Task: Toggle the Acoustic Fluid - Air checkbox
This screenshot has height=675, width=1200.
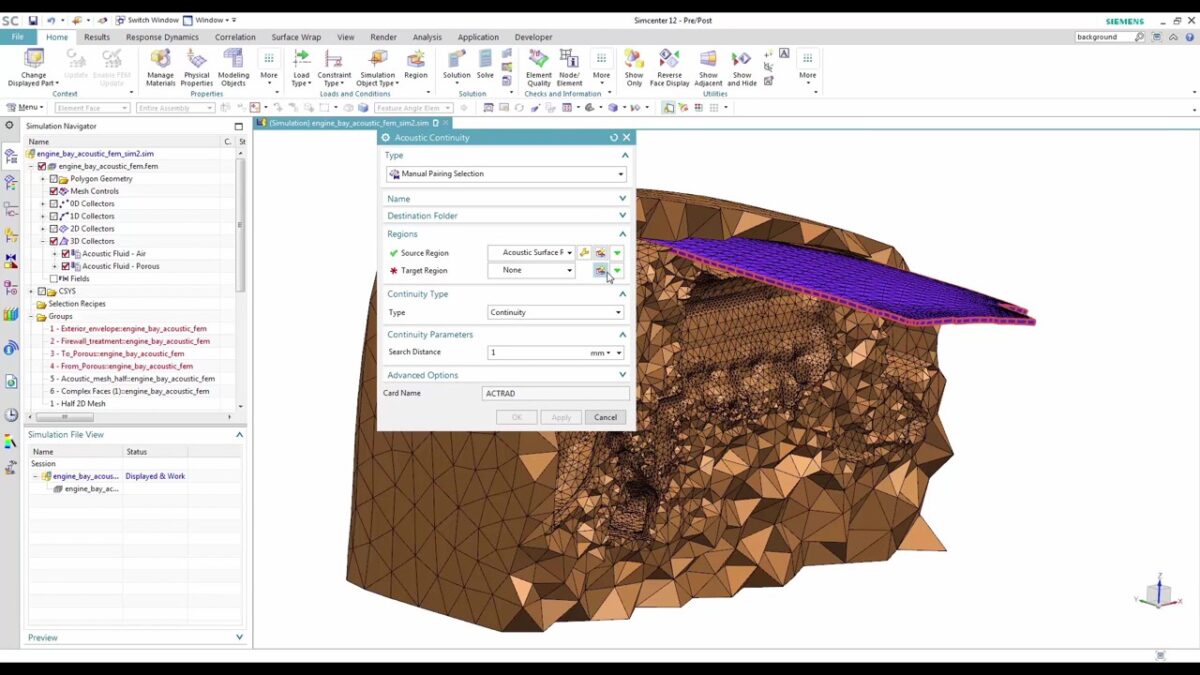Action: click(x=66, y=254)
